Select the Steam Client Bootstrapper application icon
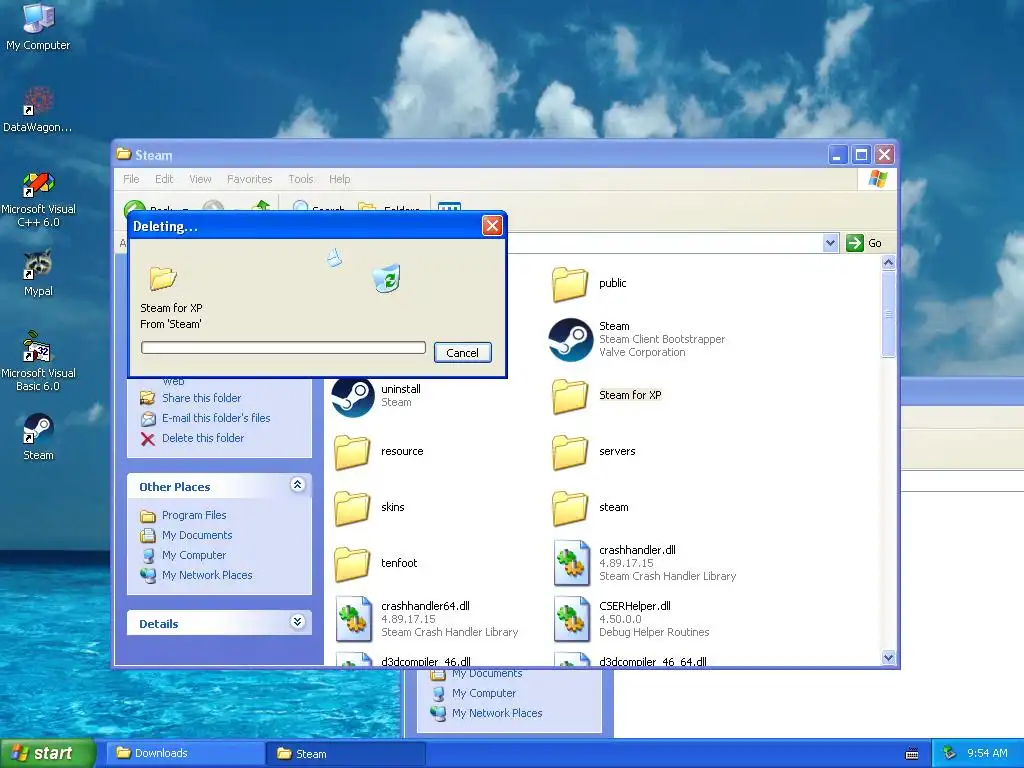1024x768 pixels. tap(570, 340)
